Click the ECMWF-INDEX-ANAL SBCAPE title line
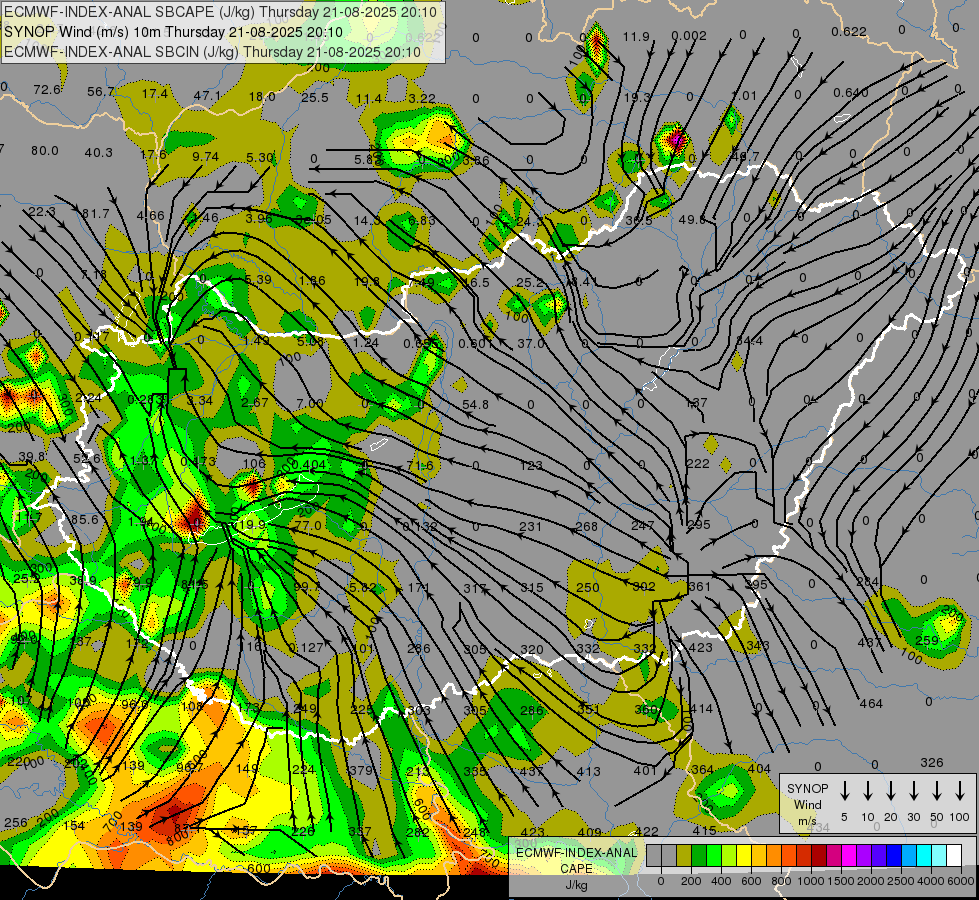 click(x=220, y=12)
